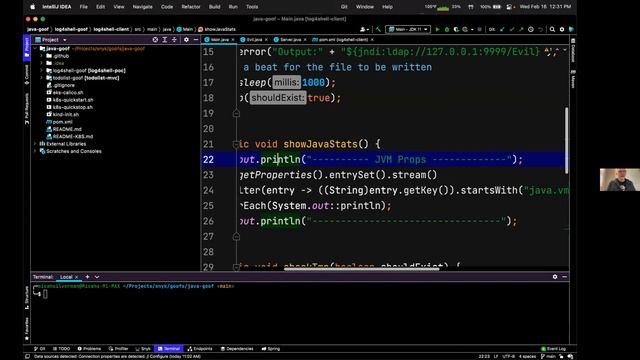Expand Scratches and Consoles node
Viewport: 640px width, 360px height.
click(x=35, y=151)
